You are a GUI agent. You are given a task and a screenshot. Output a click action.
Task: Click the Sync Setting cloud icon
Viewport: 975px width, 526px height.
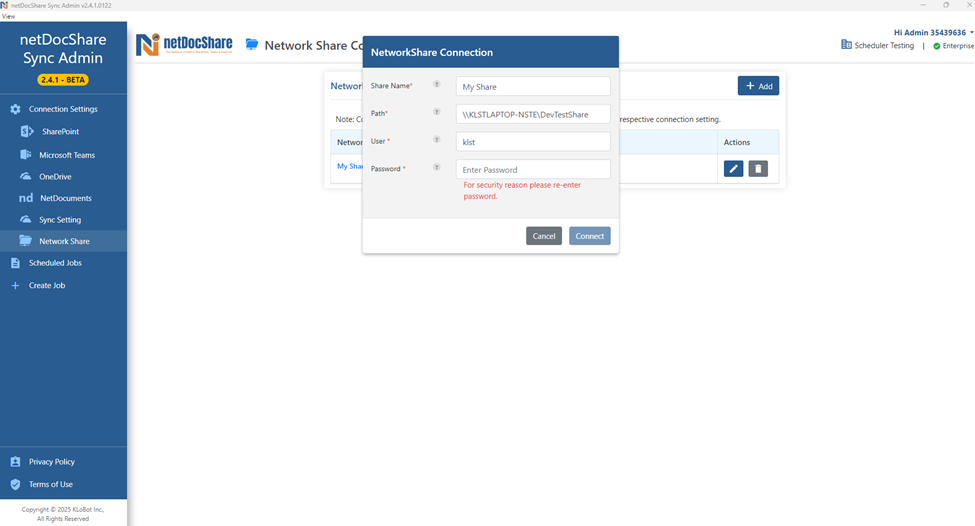25,219
